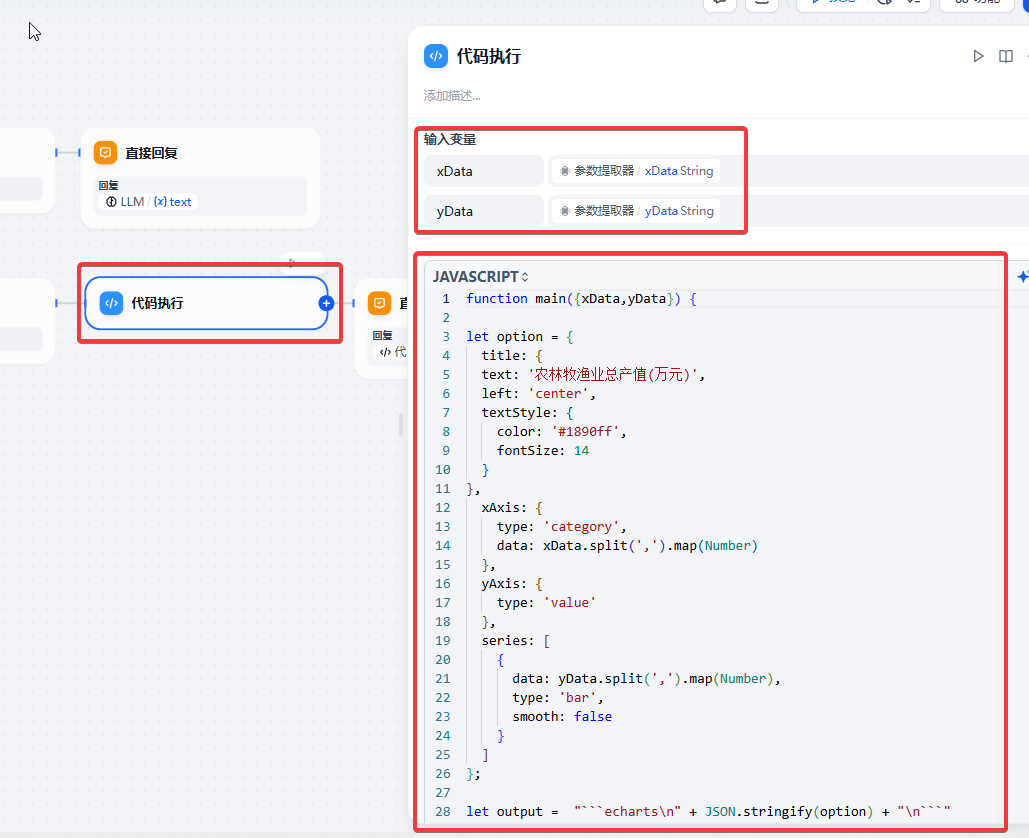Click the code line xAxis: {

click(512, 508)
